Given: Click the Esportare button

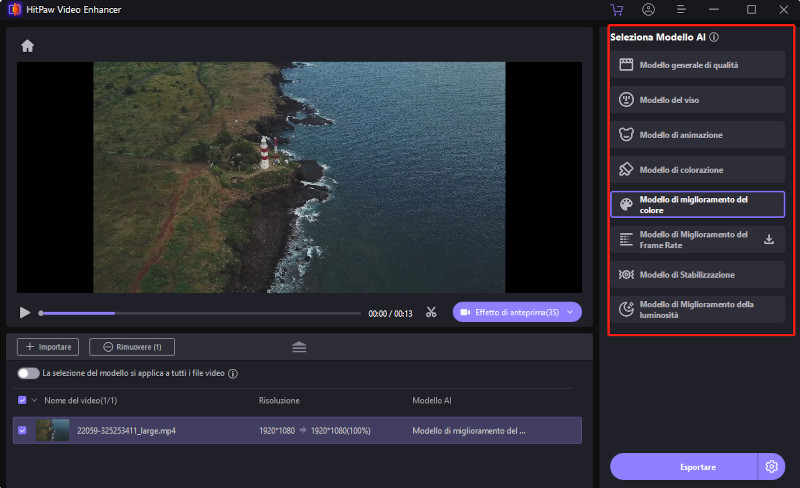Looking at the screenshot, I should click(x=685, y=466).
